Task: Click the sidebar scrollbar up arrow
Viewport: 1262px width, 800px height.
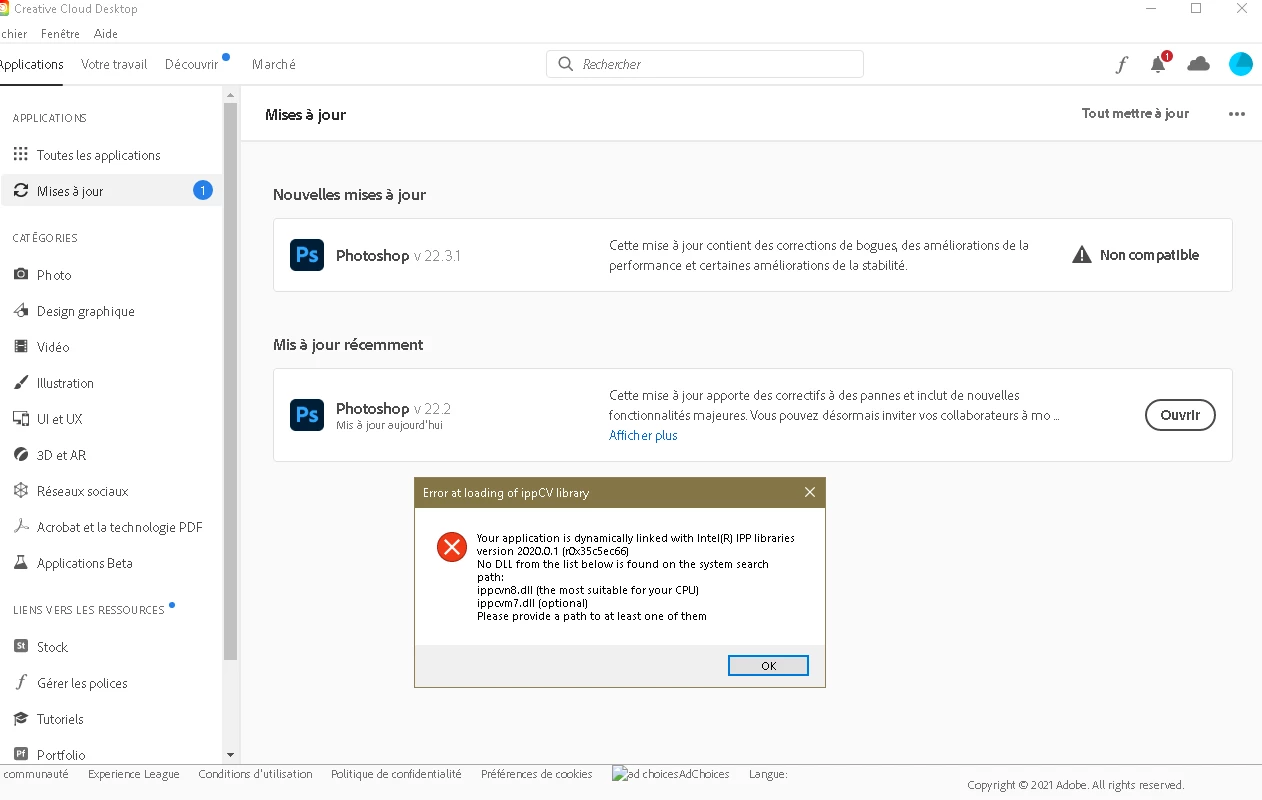Action: pos(231,95)
